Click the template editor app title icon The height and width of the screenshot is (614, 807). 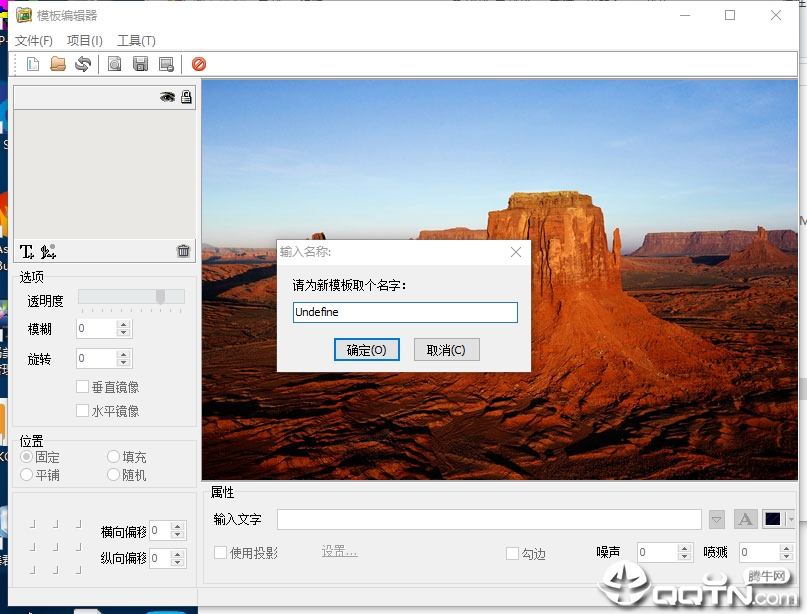(x=24, y=15)
